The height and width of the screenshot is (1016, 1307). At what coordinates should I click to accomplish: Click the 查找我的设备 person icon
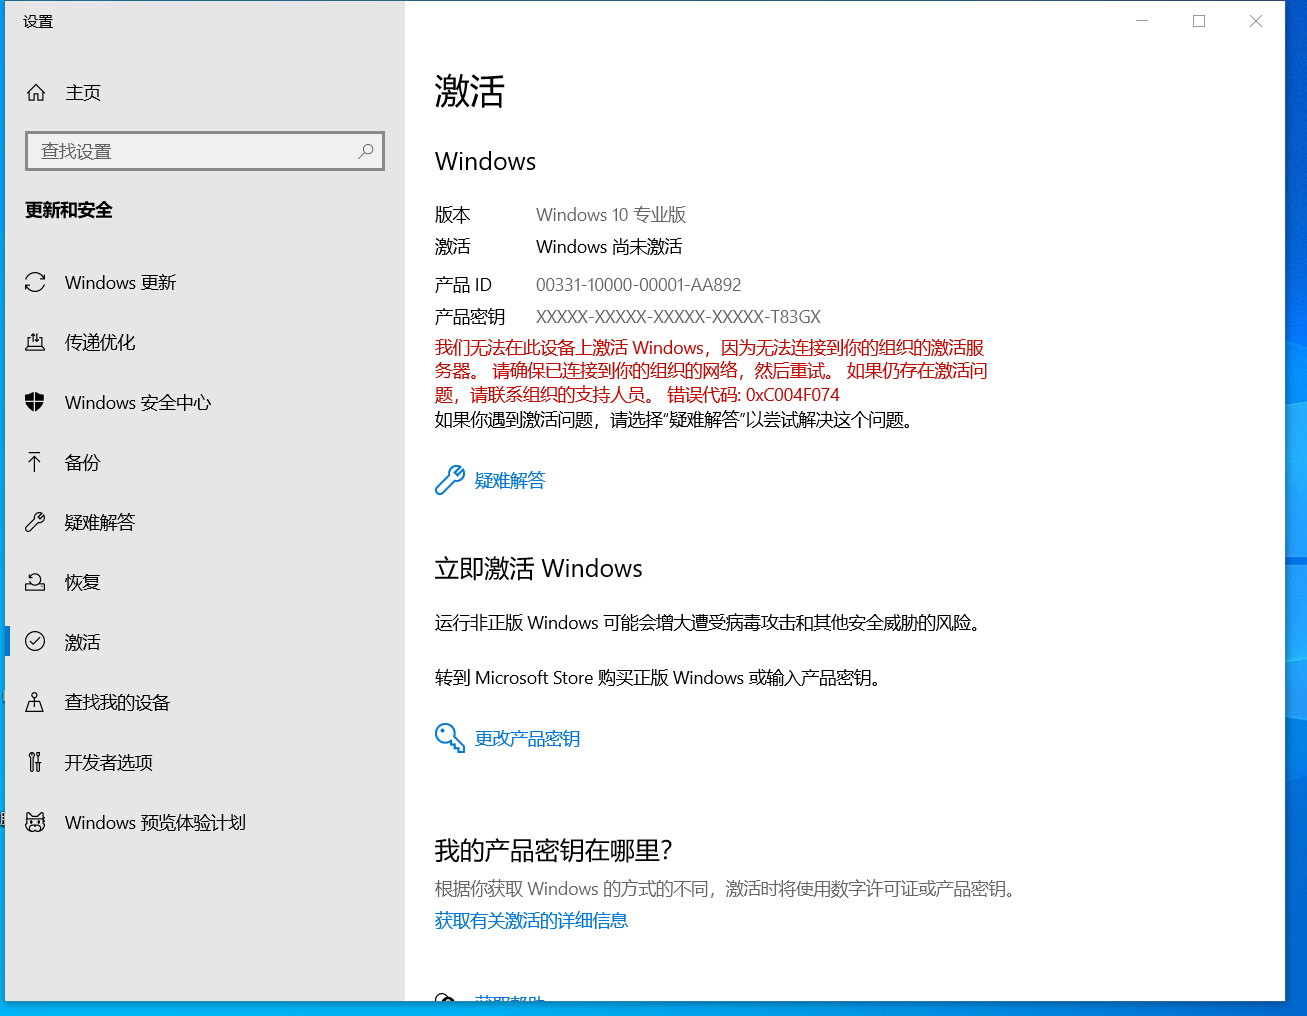click(35, 702)
